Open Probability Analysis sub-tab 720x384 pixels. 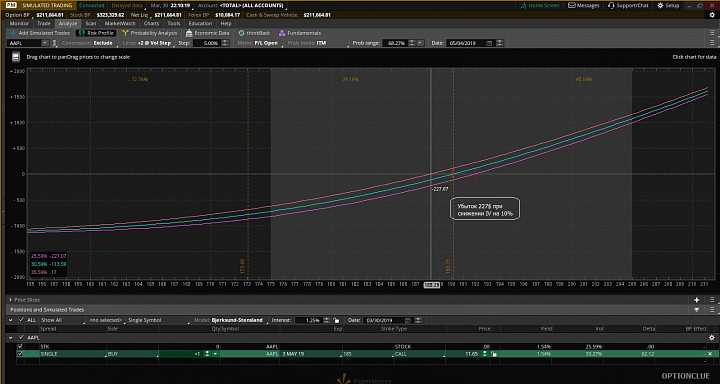tap(150, 33)
